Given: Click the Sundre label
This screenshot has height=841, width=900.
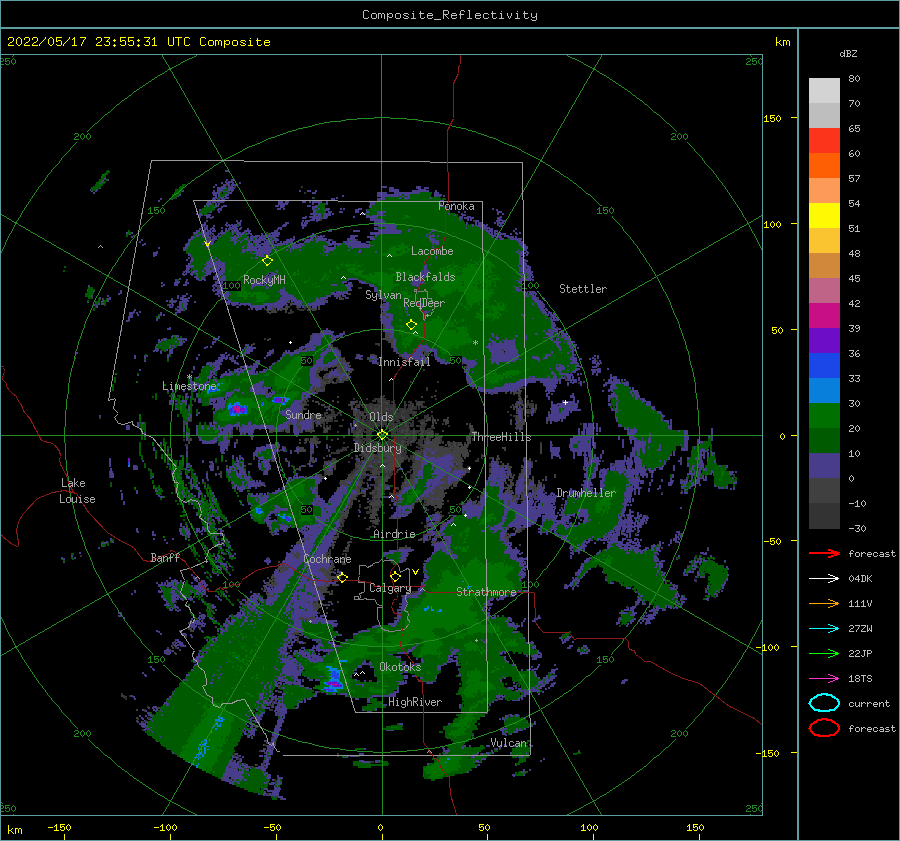Looking at the screenshot, I should 303,414.
